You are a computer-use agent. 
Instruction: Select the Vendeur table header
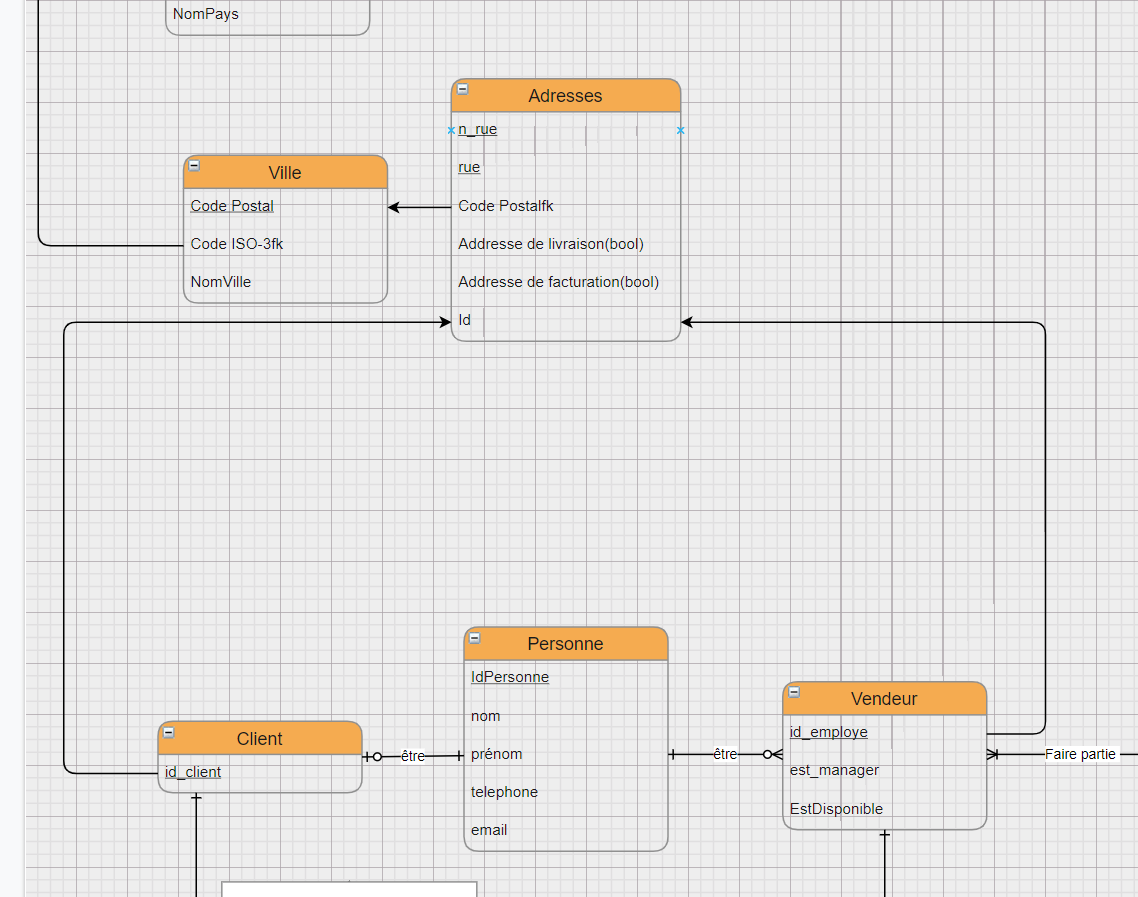coord(884,699)
